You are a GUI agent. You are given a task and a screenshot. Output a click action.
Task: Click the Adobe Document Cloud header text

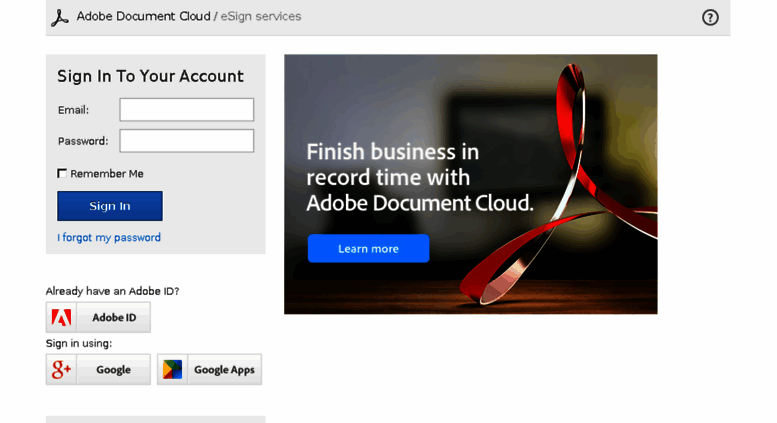144,16
